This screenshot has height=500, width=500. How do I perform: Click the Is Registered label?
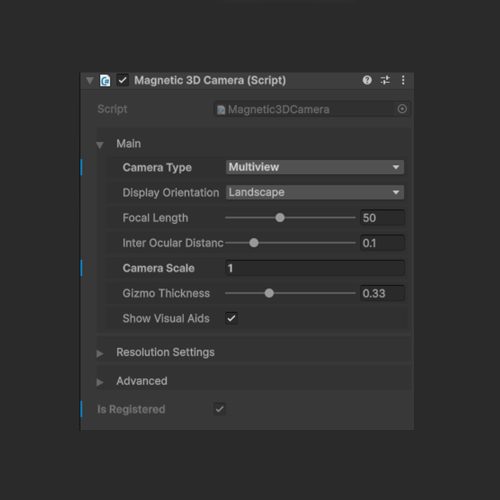pyautogui.click(x=131, y=409)
